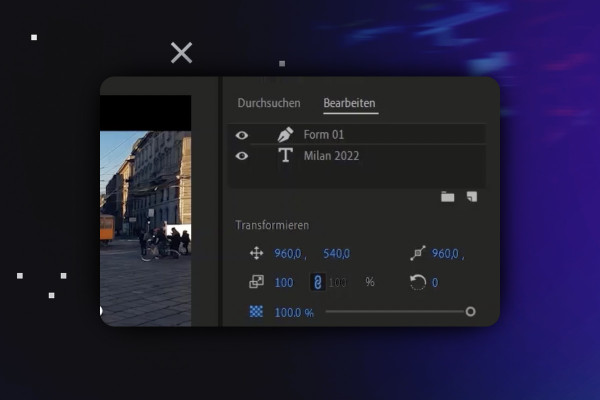
Task: Select the Milan 2022 text layer name
Action: [x=331, y=156]
